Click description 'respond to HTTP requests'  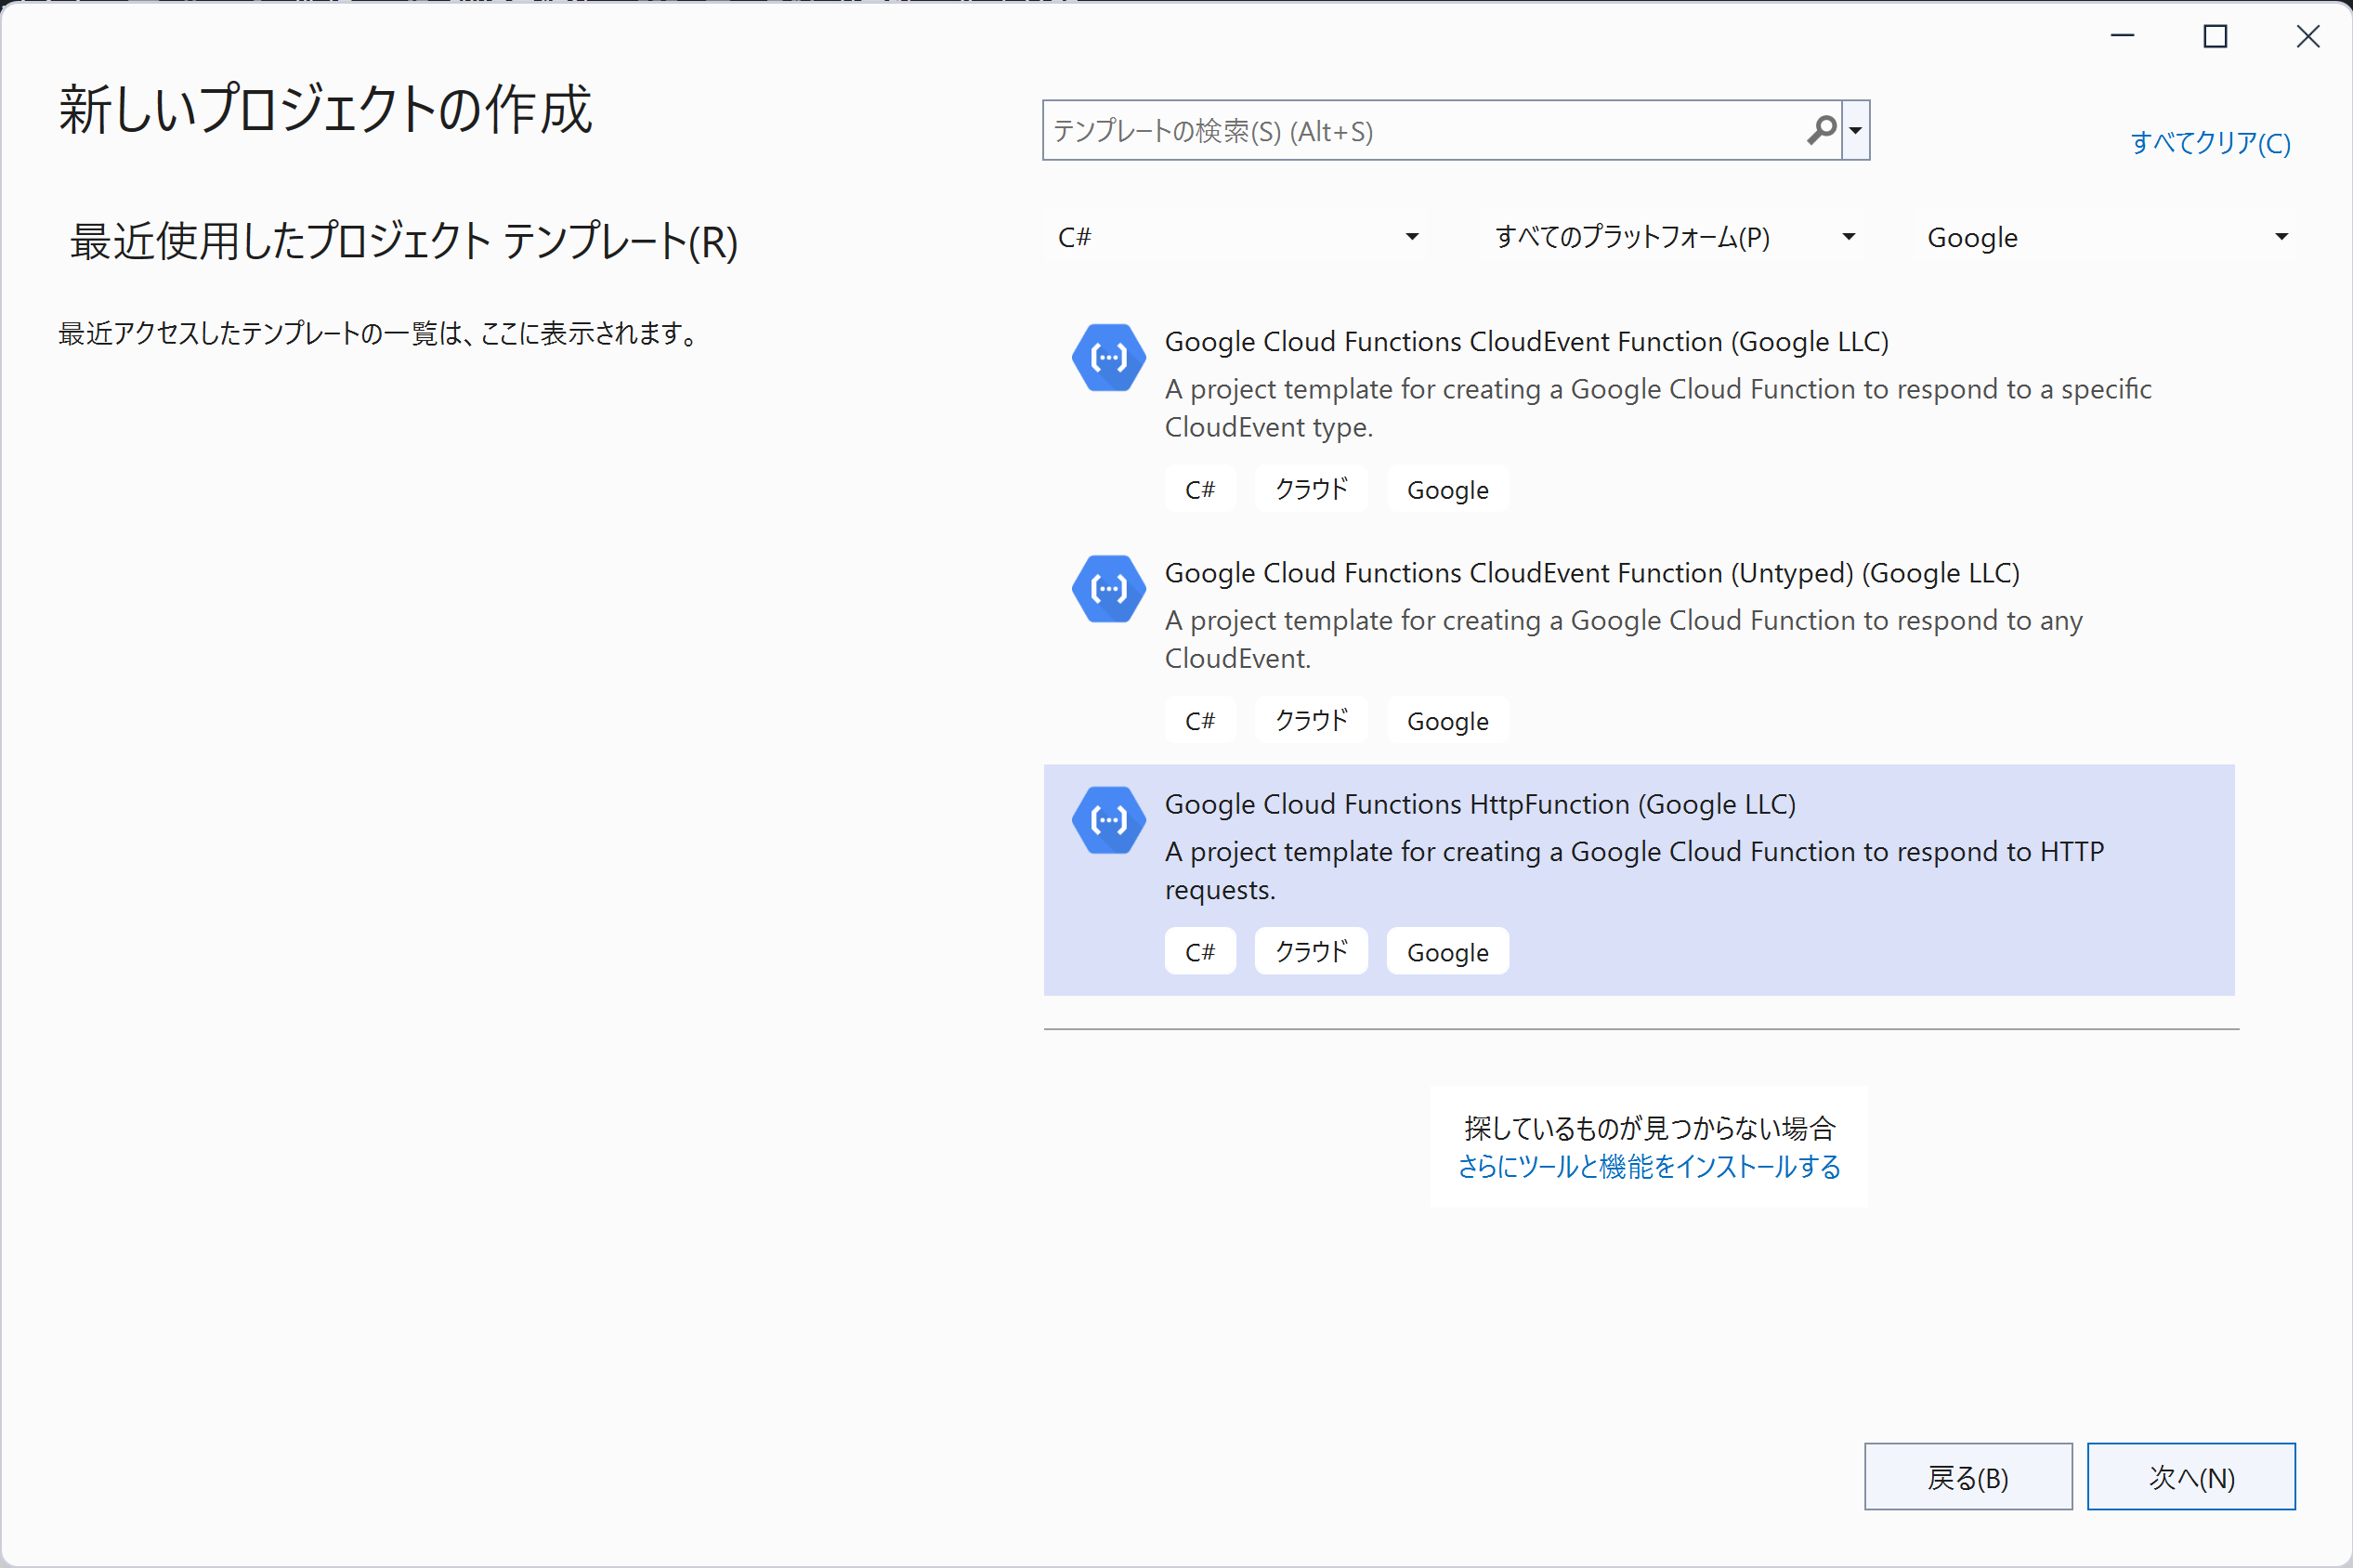tap(1634, 870)
